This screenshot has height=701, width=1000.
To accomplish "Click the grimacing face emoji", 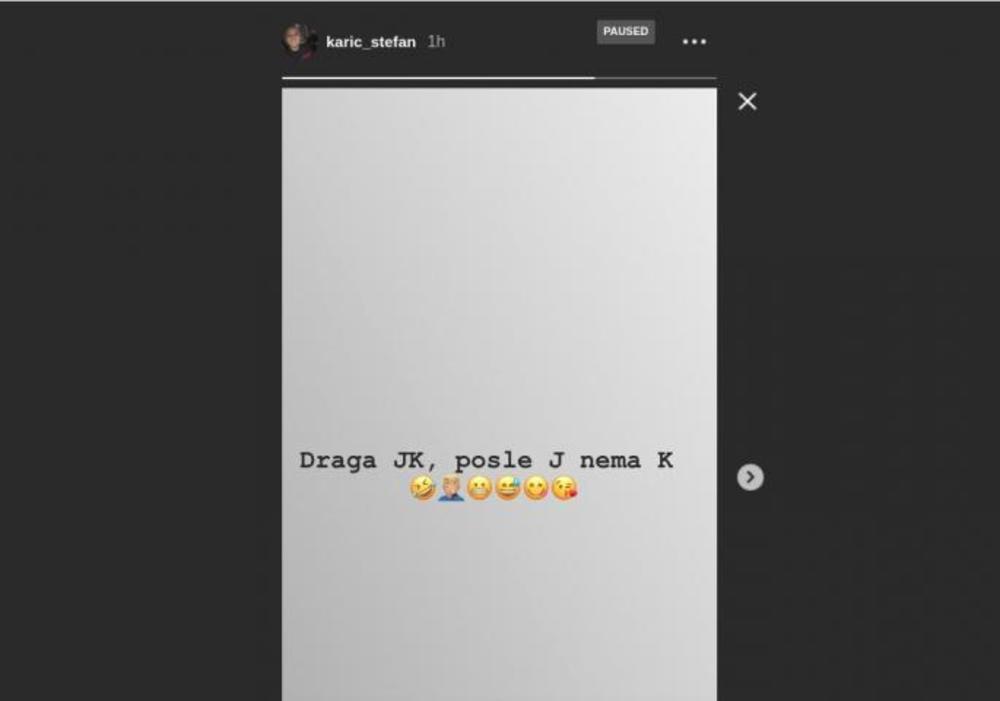I will click(479, 488).
